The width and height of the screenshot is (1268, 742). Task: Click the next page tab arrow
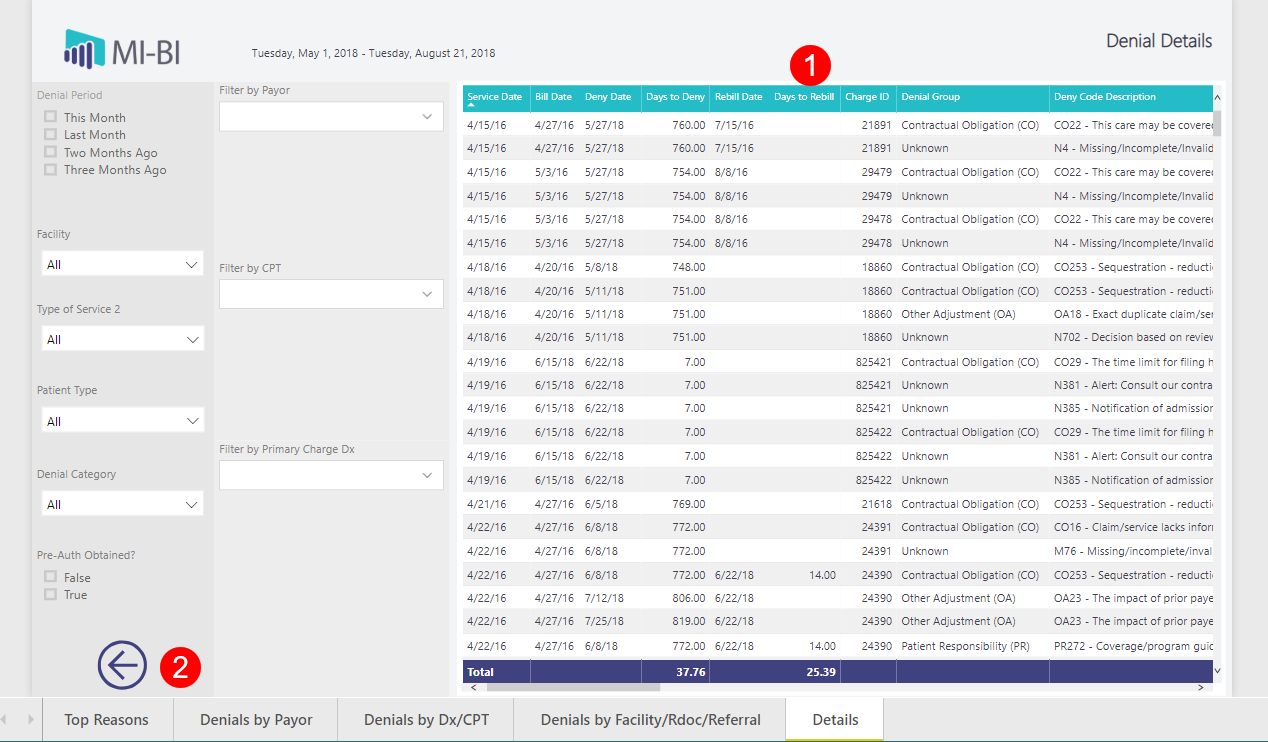30,719
